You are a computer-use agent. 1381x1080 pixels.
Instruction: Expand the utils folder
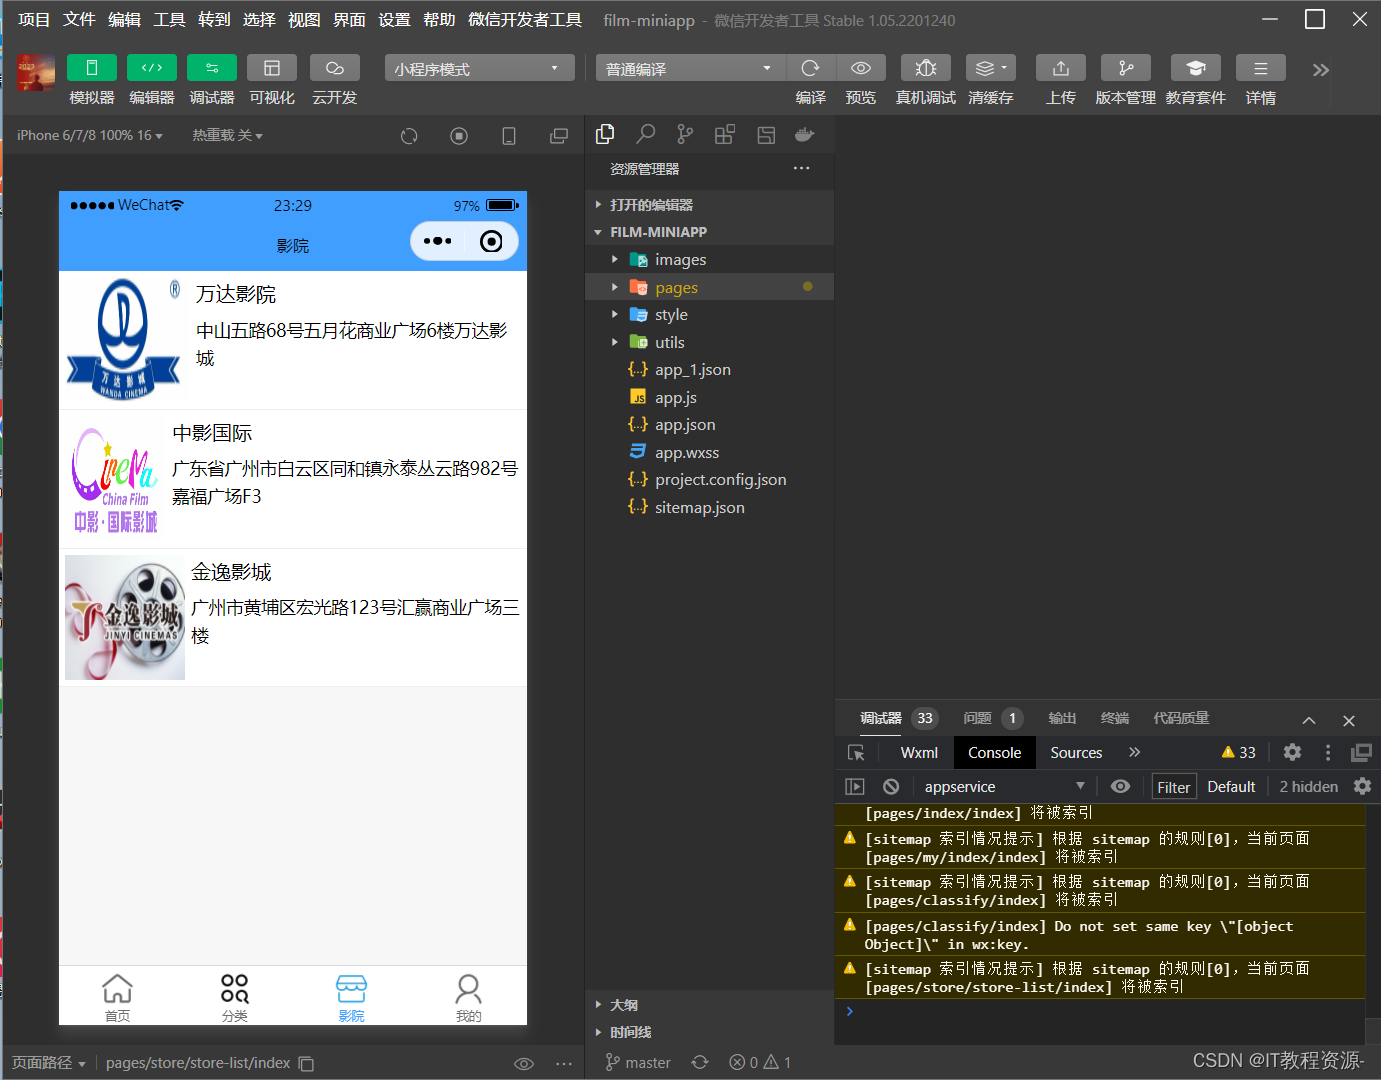(x=709, y=342)
